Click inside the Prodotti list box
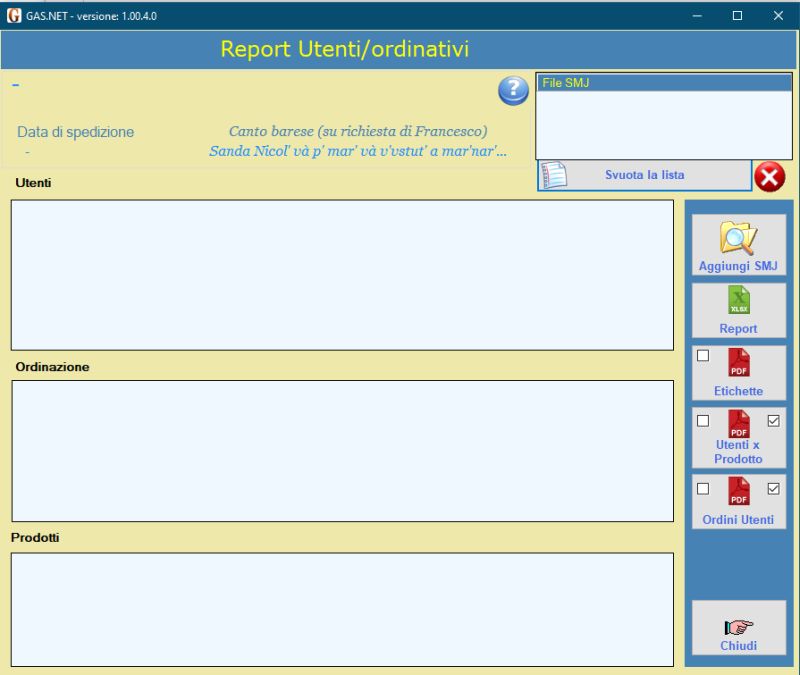Viewport: 800px width, 675px height. [x=342, y=609]
